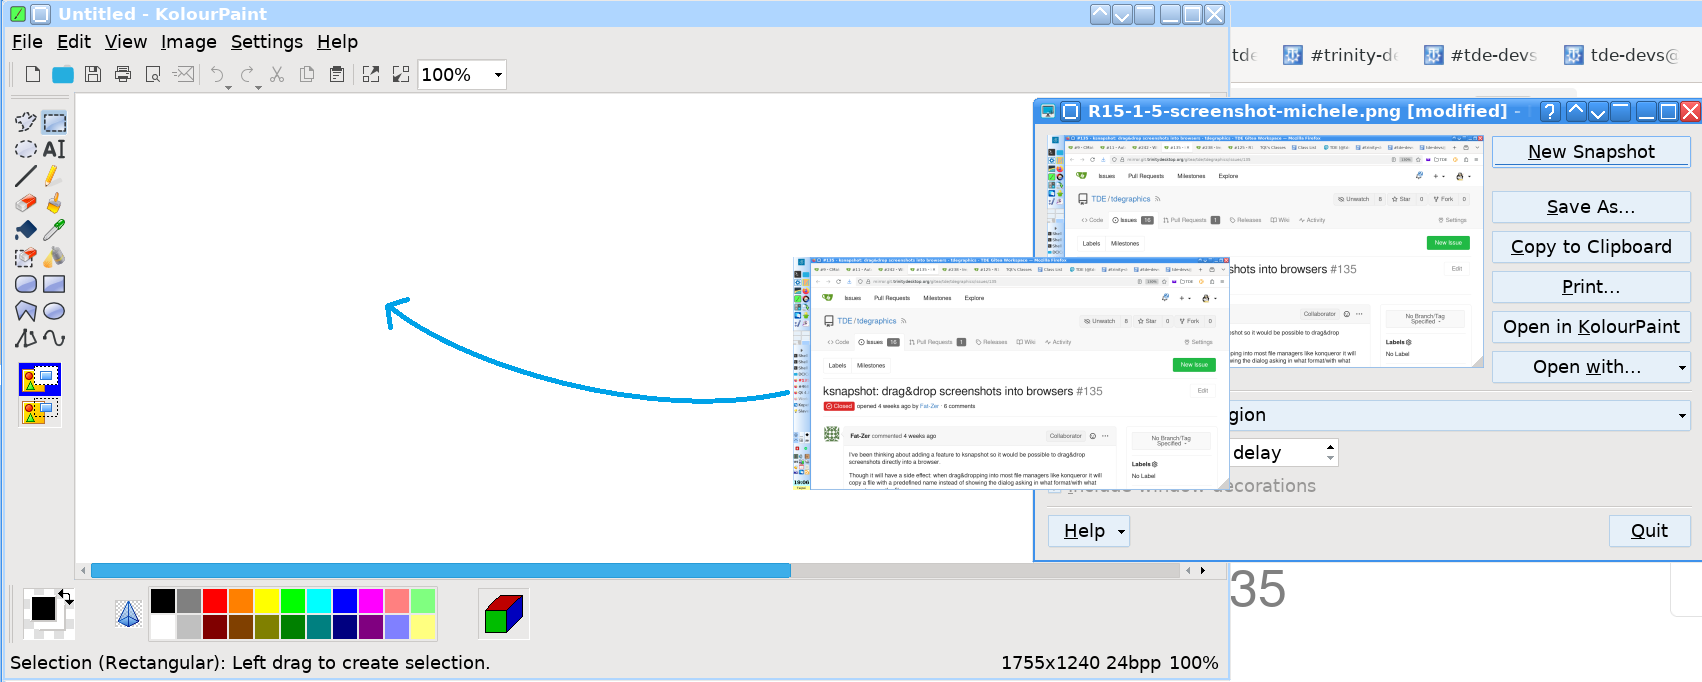
Task: Switch to transparent selection mode
Action: click(x=40, y=411)
